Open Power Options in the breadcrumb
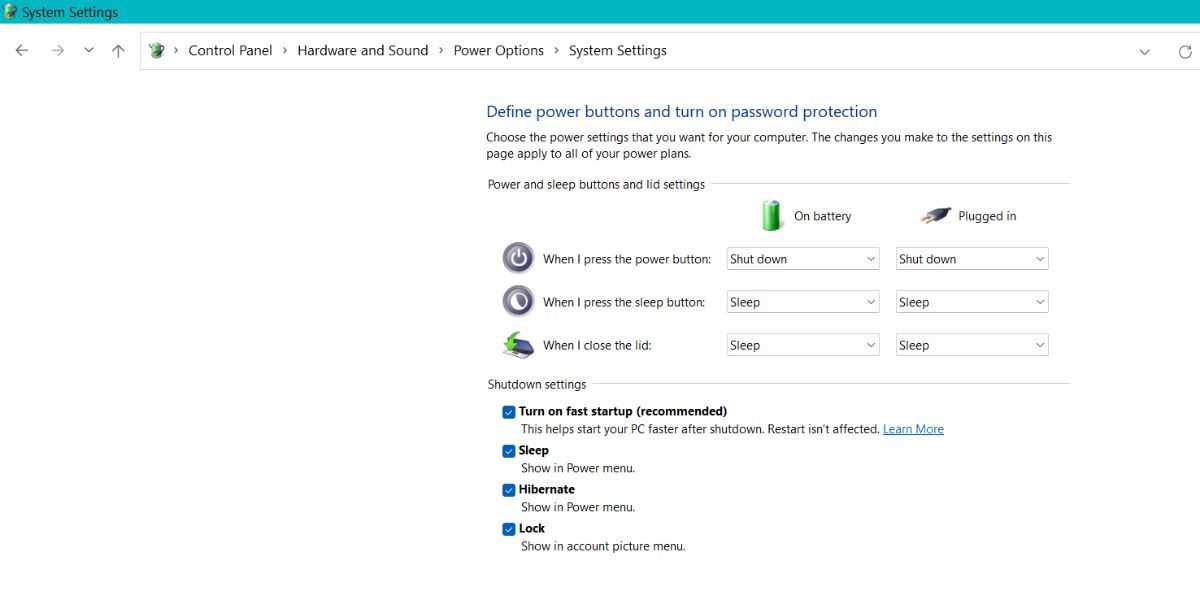1200x600 pixels. pos(499,51)
